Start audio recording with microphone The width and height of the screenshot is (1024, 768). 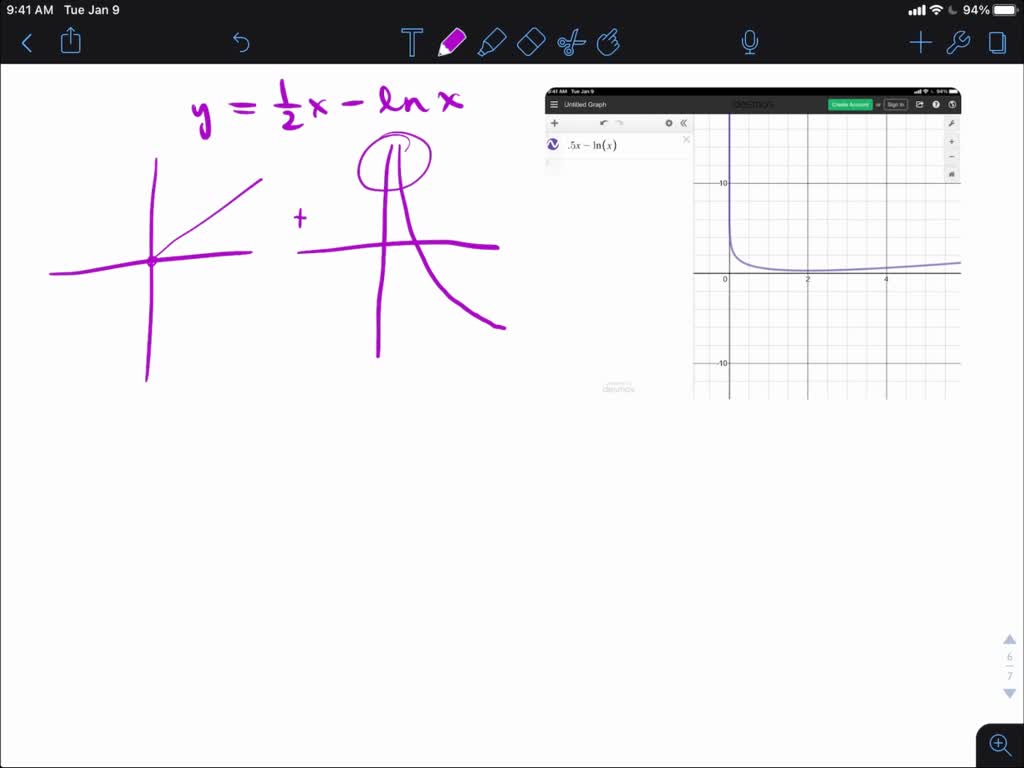coord(749,42)
